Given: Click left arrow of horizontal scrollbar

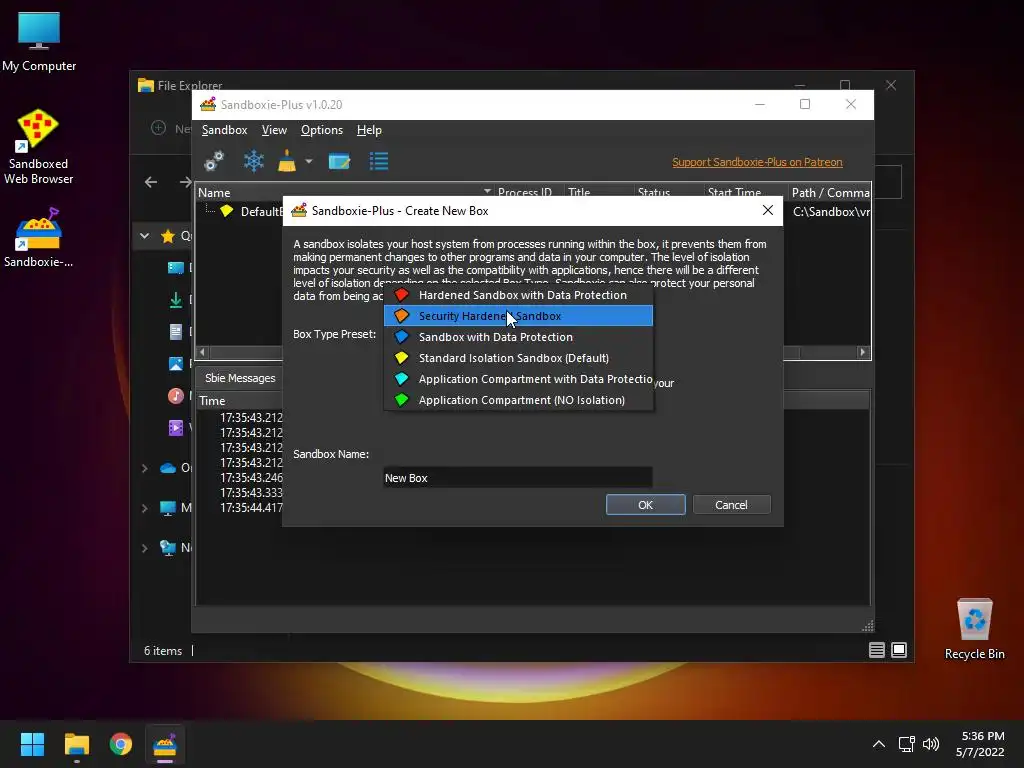Looking at the screenshot, I should pos(202,352).
